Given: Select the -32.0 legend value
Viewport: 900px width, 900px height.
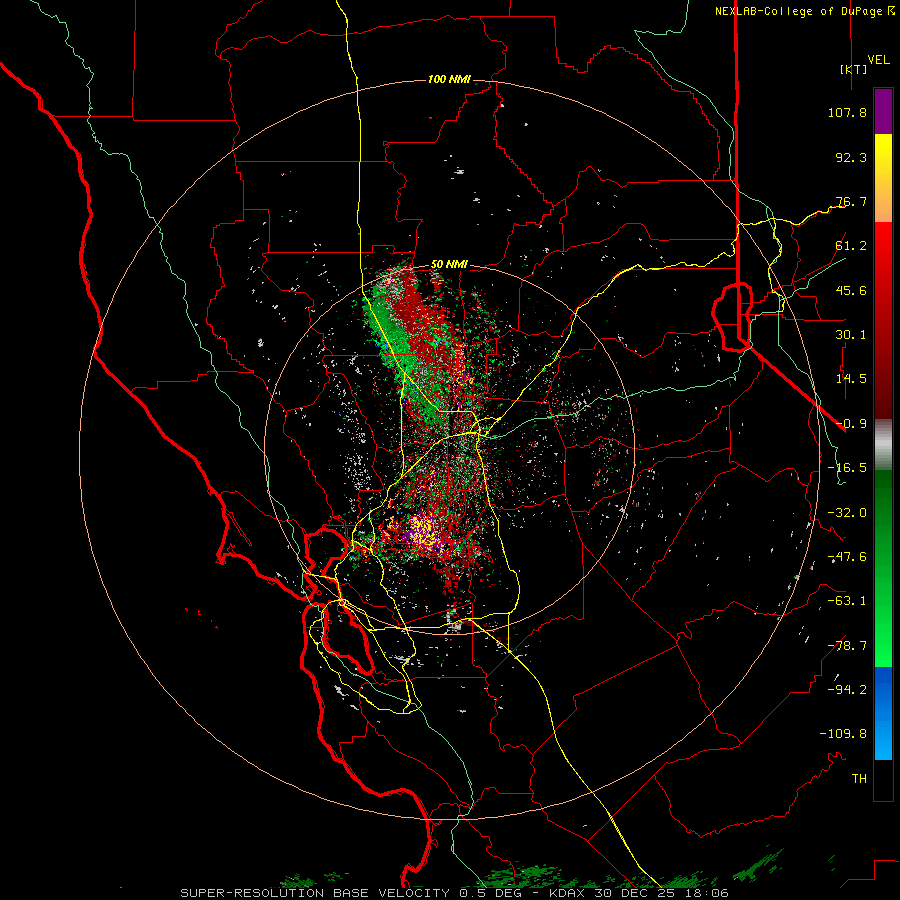Looking at the screenshot, I should [847, 513].
